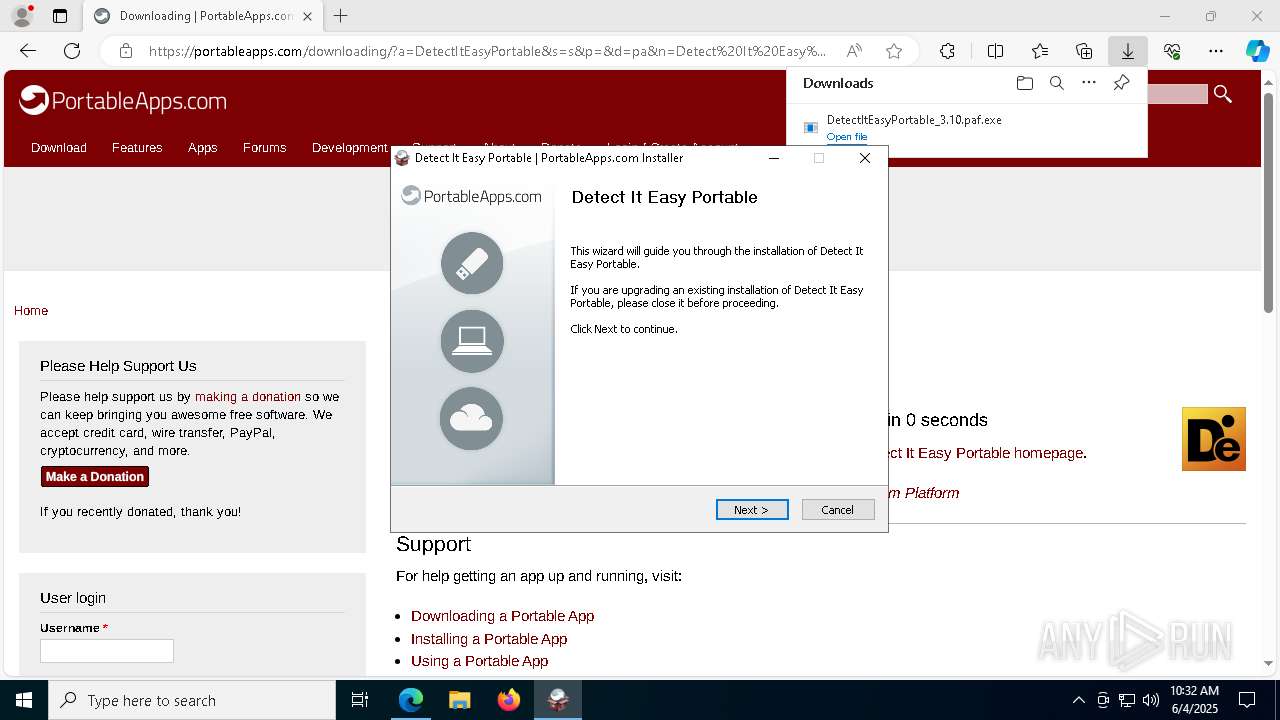Click the page vertical scrollbar thumb

(1269, 203)
